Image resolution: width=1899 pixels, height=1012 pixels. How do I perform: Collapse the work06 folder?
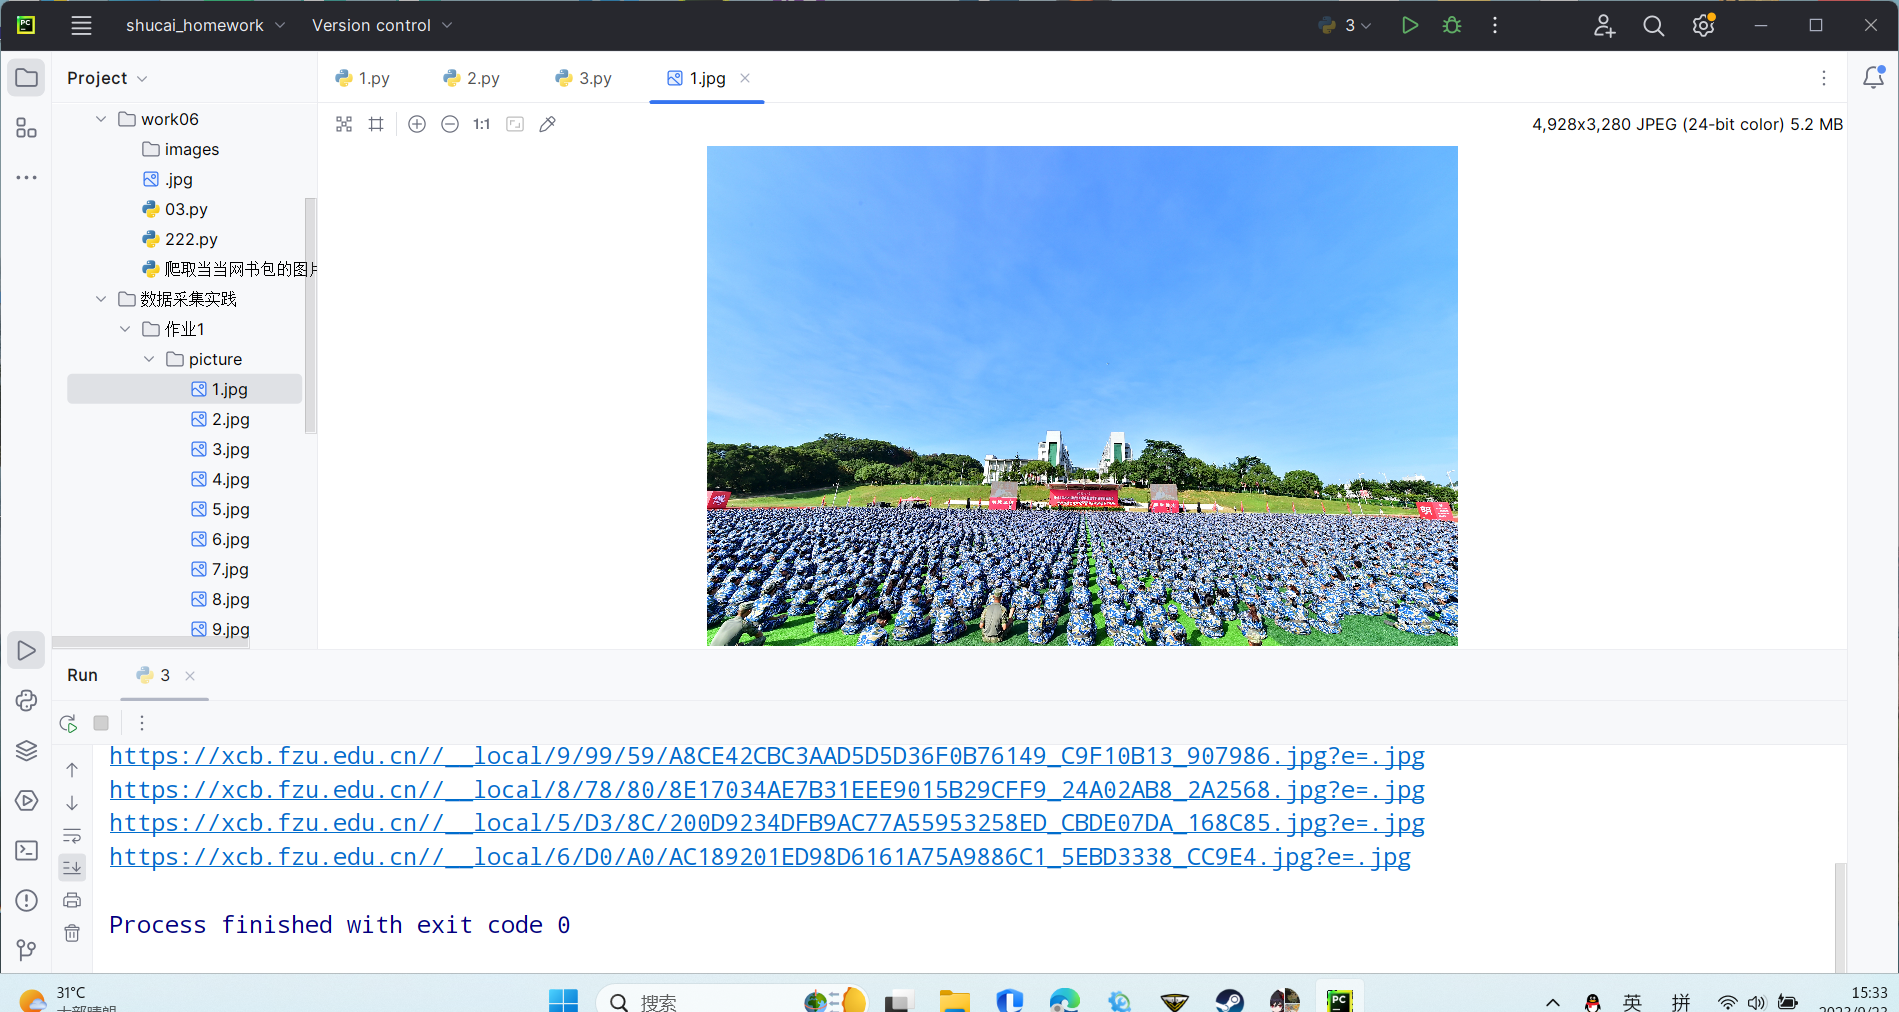pos(101,119)
